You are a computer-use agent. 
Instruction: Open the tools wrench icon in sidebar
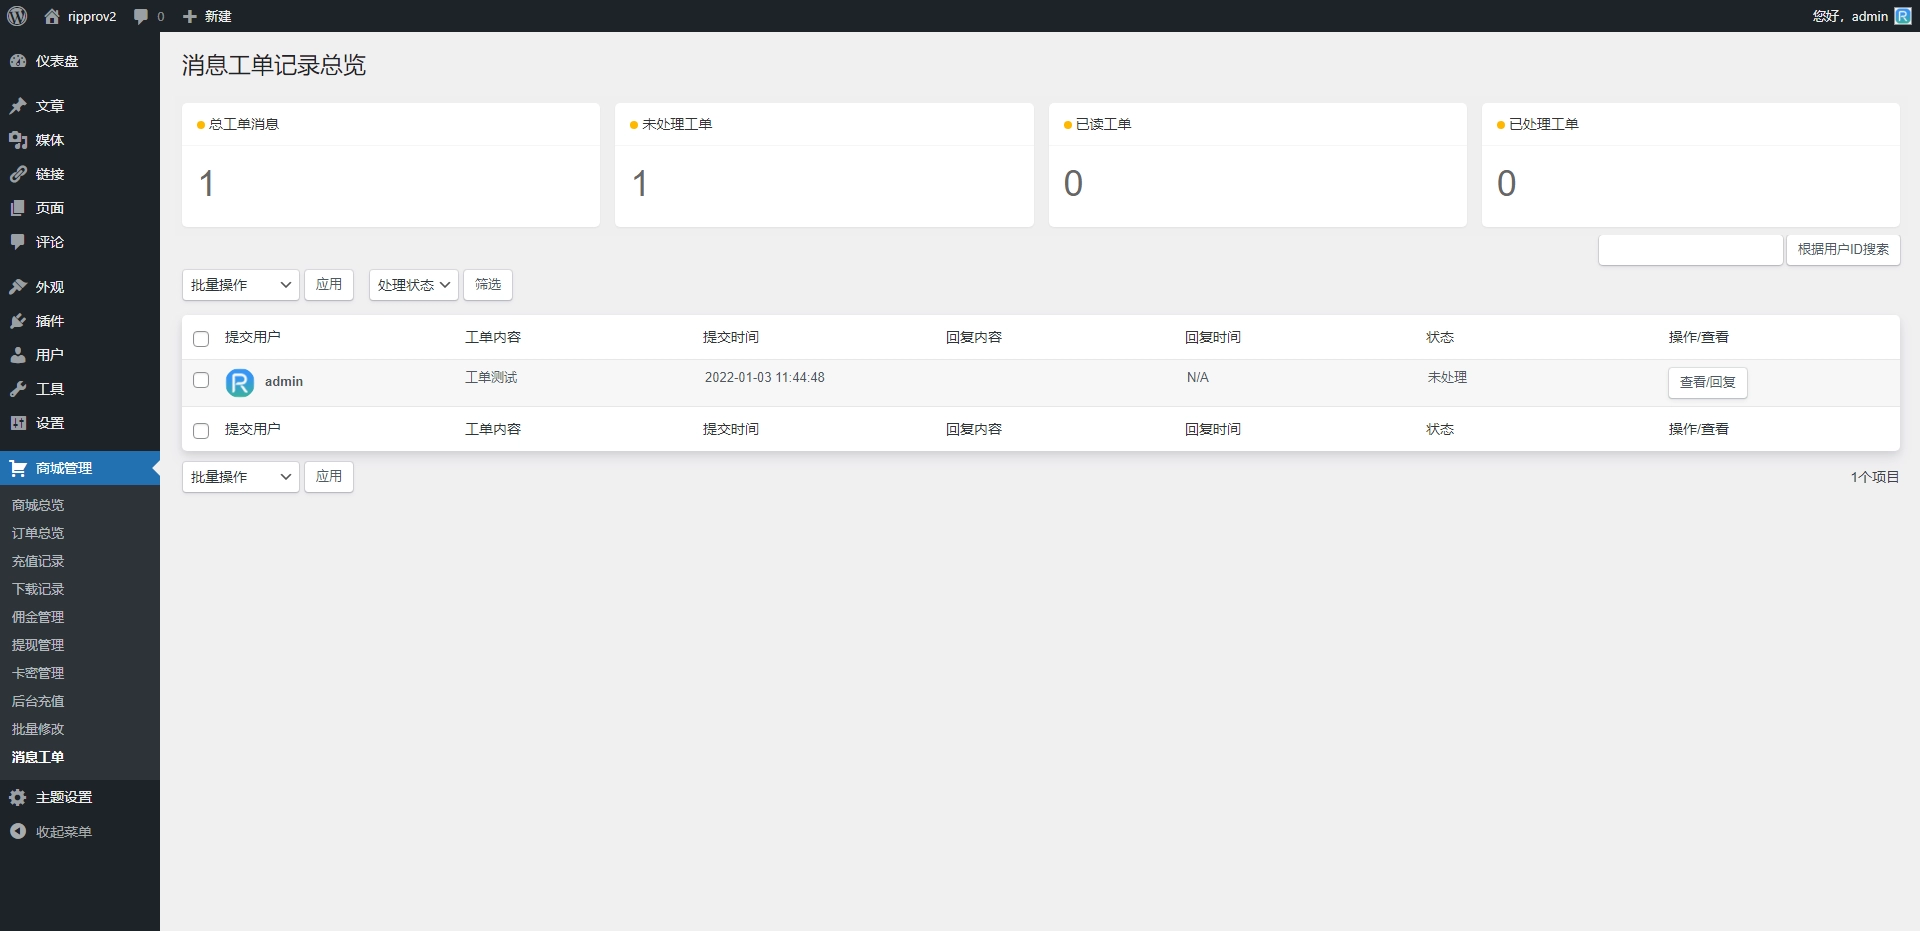[x=18, y=389]
